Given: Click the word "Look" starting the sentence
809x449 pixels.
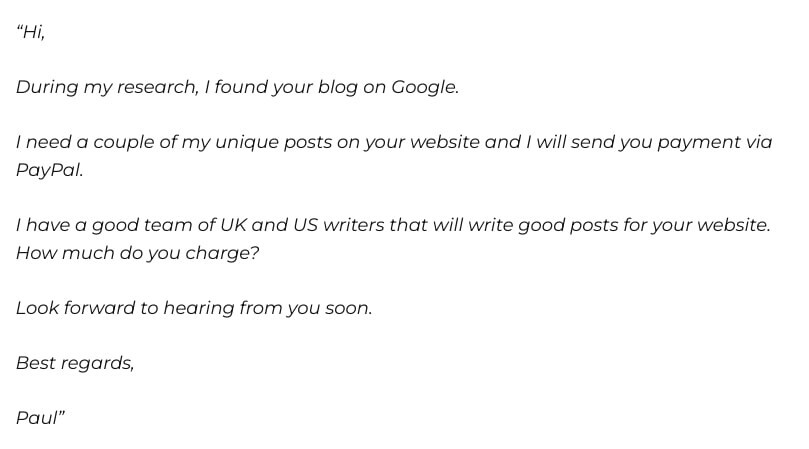Looking at the screenshot, I should click(x=37, y=308).
